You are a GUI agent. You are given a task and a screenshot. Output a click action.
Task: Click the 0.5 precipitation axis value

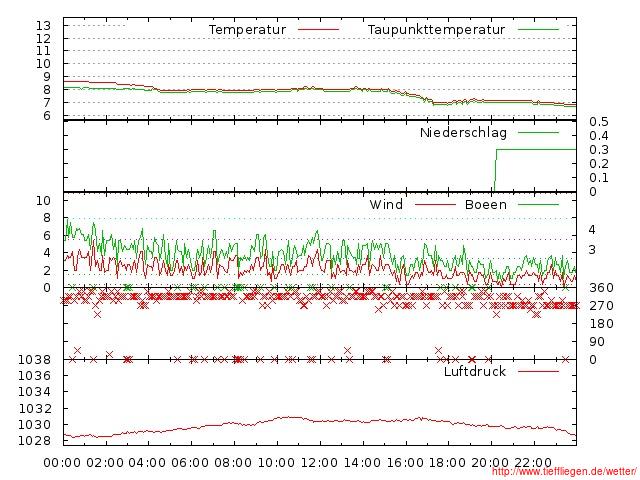pyautogui.click(x=598, y=122)
